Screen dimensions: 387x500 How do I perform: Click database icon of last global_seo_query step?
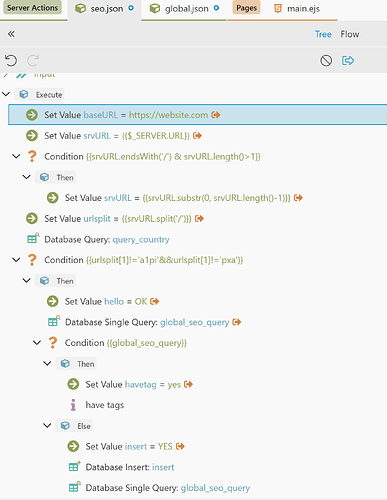pyautogui.click(x=74, y=487)
